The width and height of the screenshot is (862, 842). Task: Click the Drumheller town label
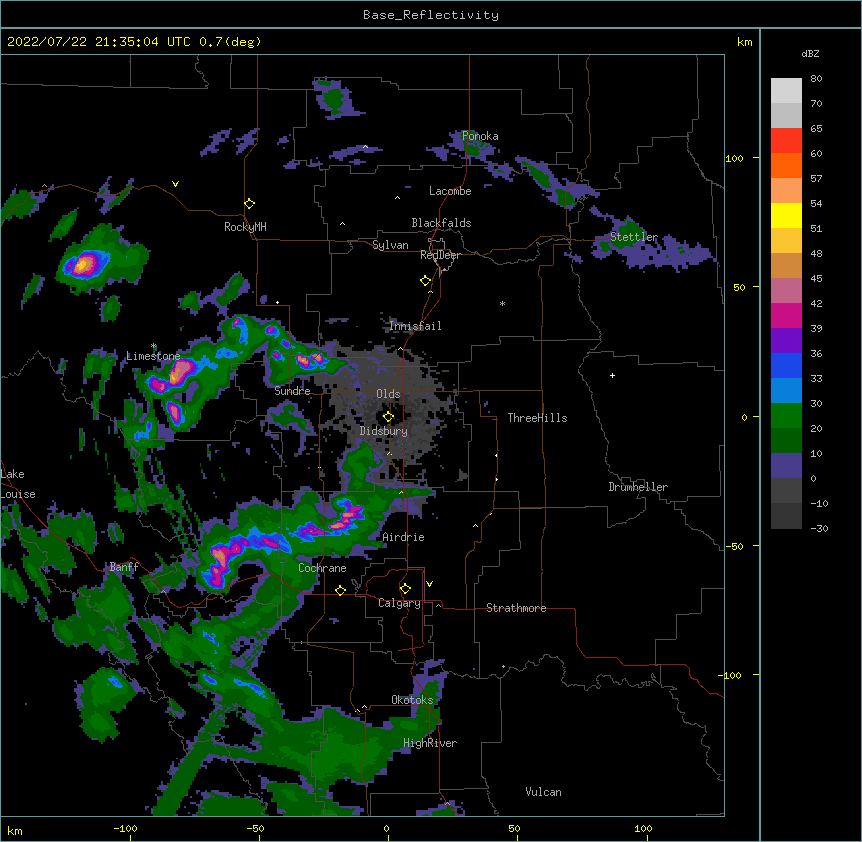638,487
